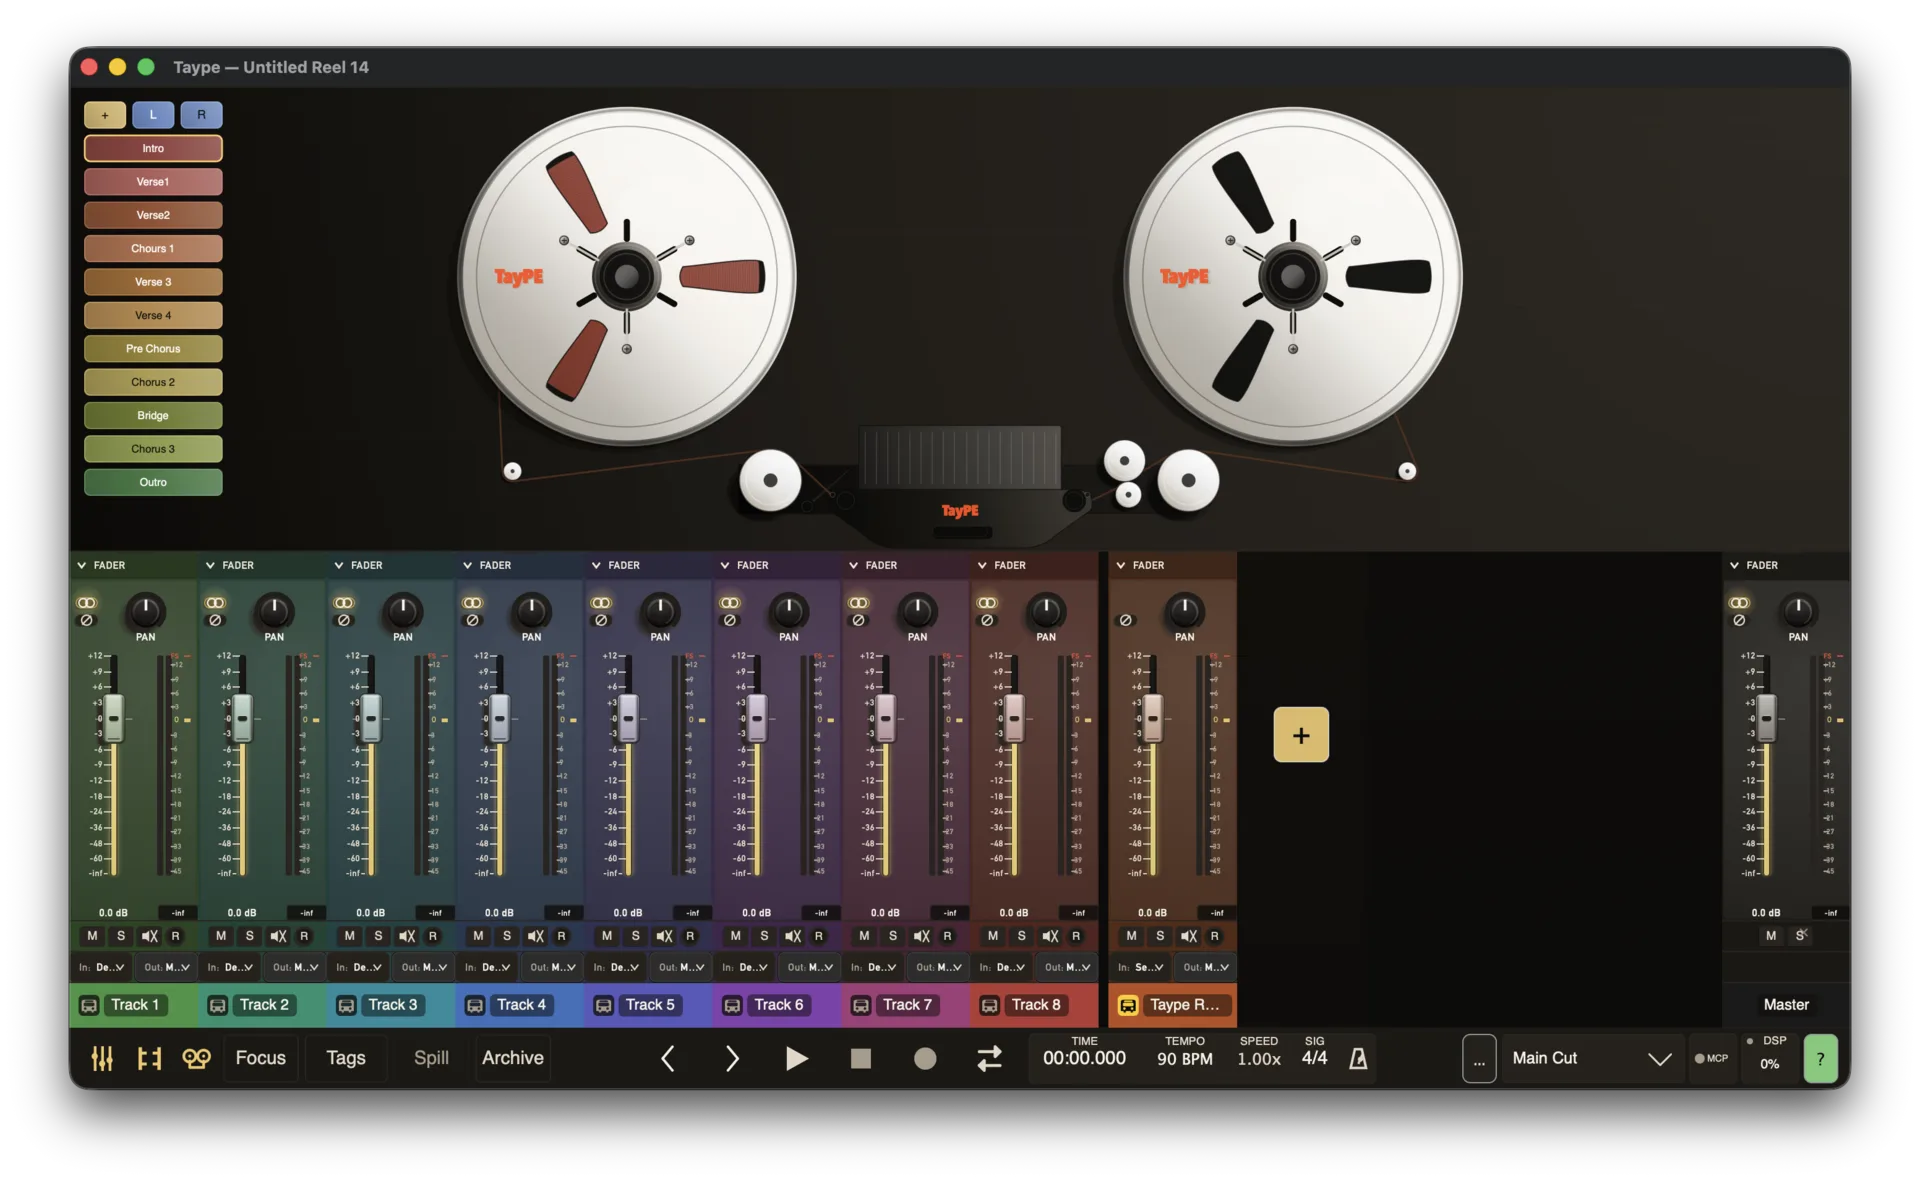Click the Master volume fader handle
Screen dimensions: 1920x1181
pos(1767,718)
